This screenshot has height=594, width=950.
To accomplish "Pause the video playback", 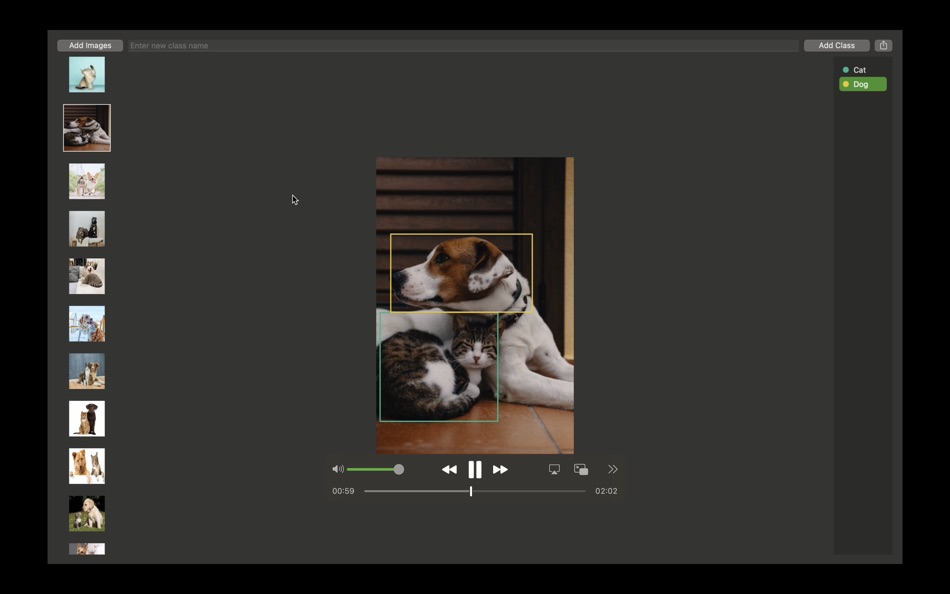I will 475,470.
